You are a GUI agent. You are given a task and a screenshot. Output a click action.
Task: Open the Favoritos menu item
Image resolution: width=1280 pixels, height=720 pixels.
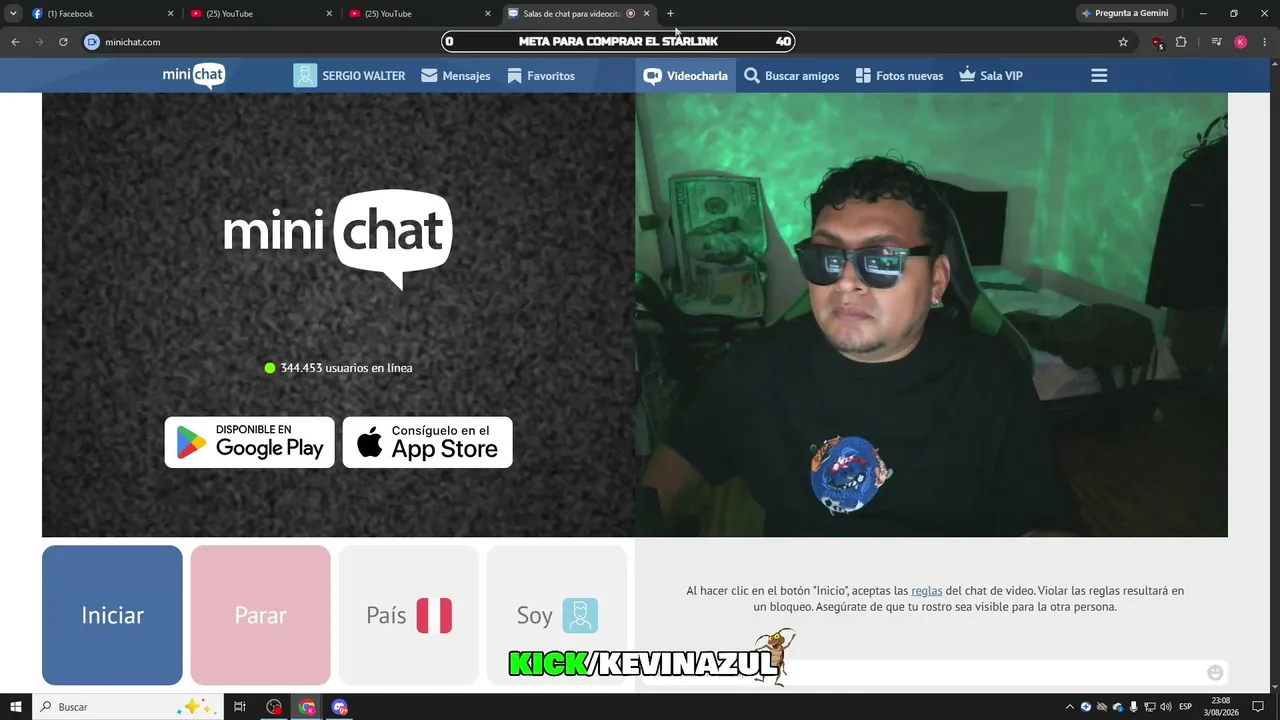click(541, 76)
